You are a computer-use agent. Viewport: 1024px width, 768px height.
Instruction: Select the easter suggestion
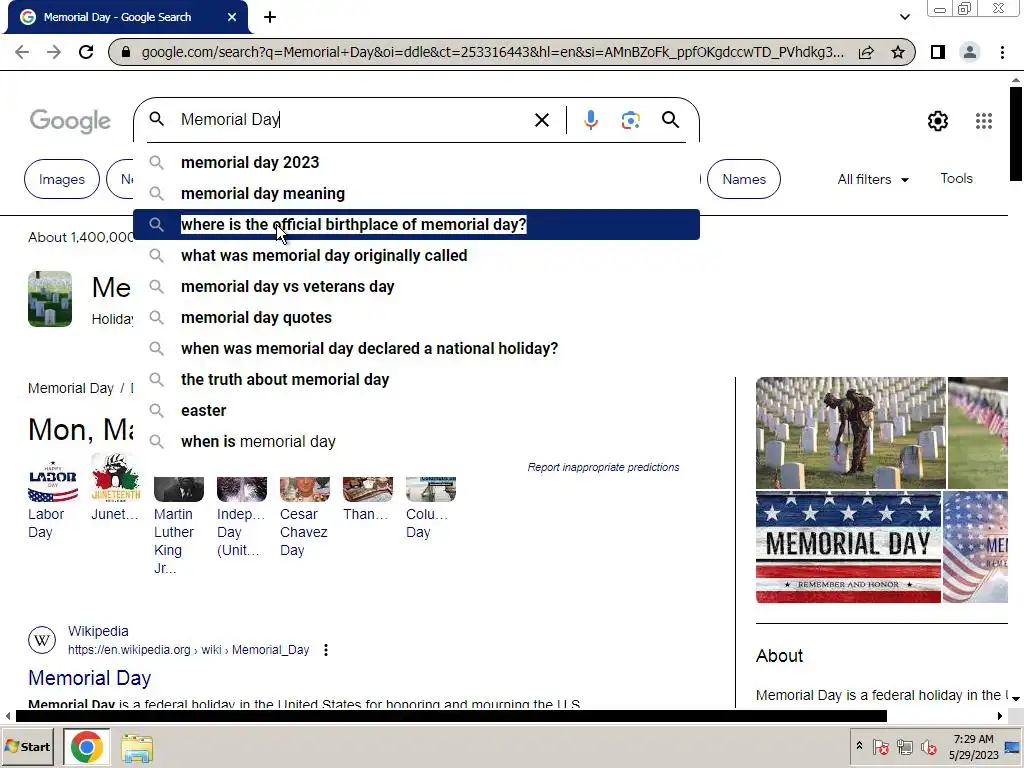click(x=416, y=411)
